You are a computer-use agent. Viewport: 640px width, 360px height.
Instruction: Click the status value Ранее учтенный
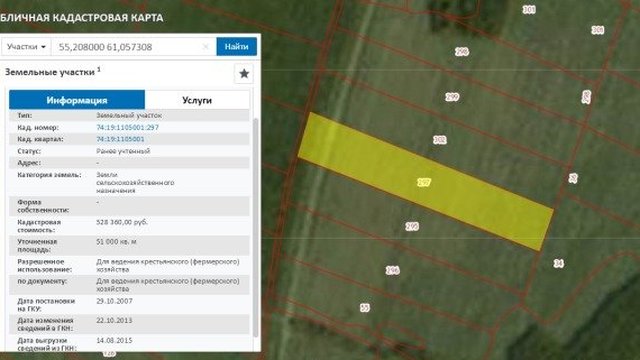(x=123, y=151)
